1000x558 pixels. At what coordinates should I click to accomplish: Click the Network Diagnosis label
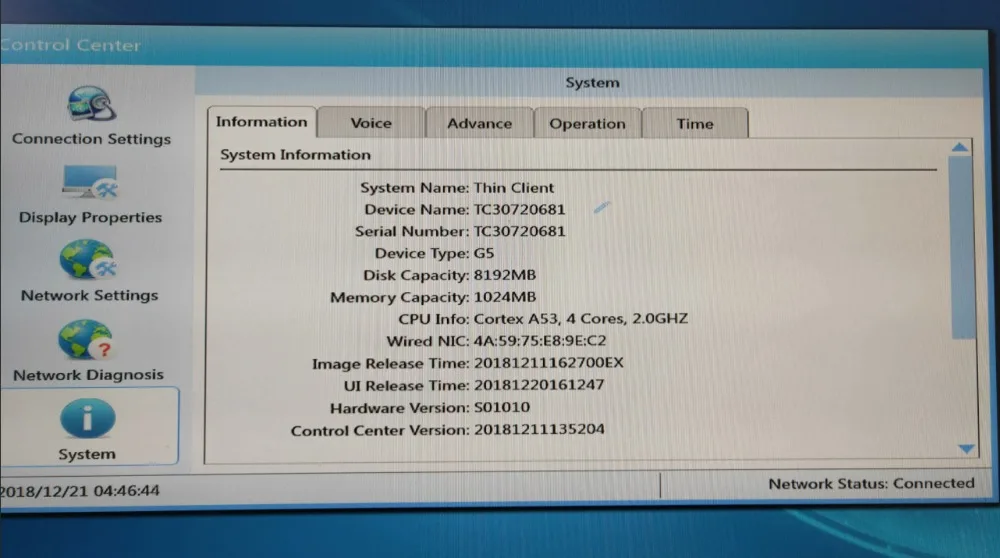pyautogui.click(x=89, y=375)
